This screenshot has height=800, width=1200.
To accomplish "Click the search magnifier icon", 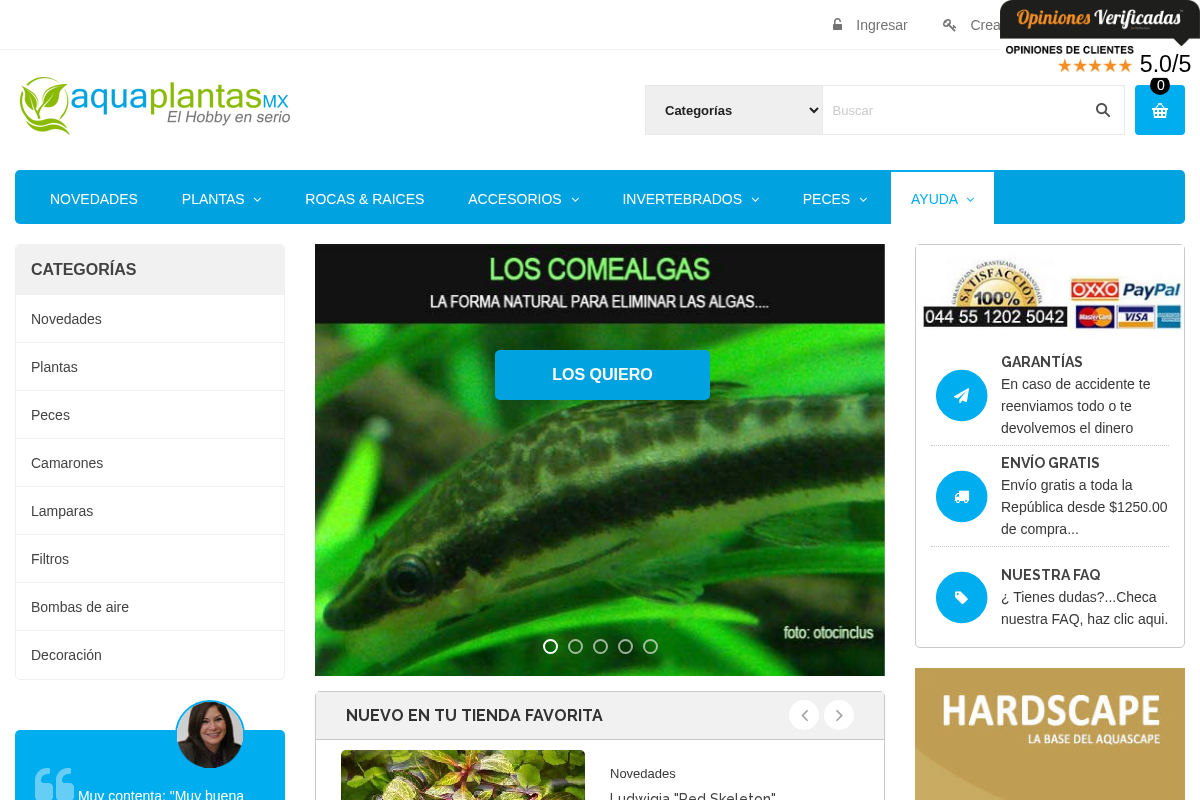I will 1102,110.
